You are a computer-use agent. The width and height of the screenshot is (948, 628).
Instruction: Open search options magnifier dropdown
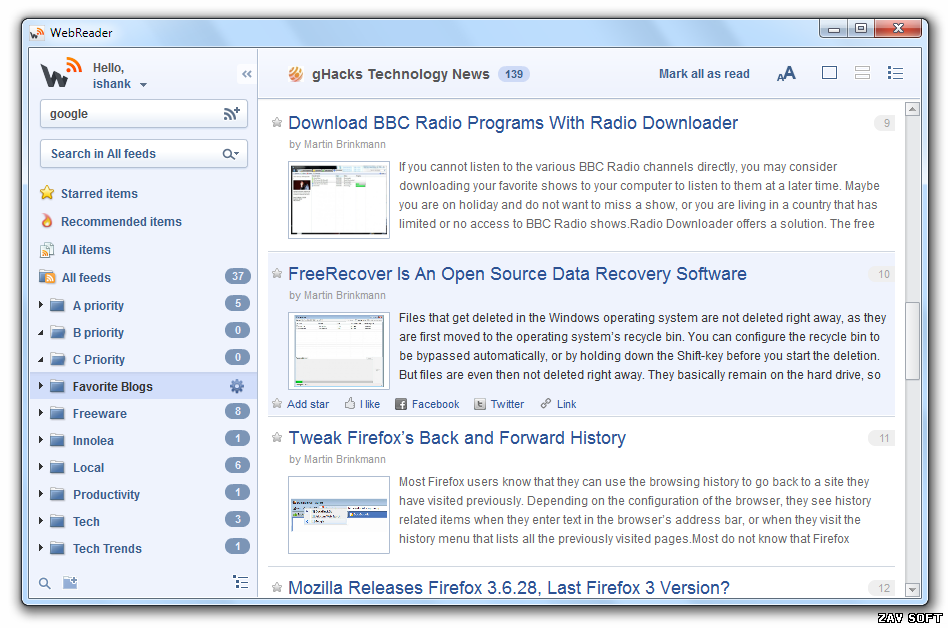point(230,154)
